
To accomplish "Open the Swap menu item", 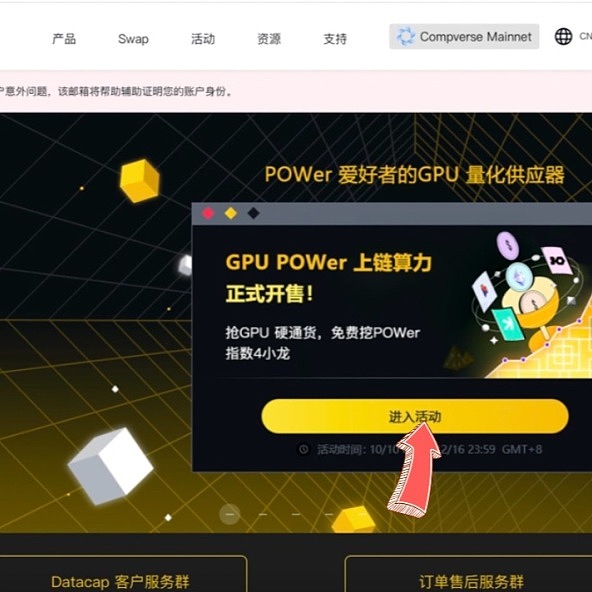I will (x=133, y=39).
